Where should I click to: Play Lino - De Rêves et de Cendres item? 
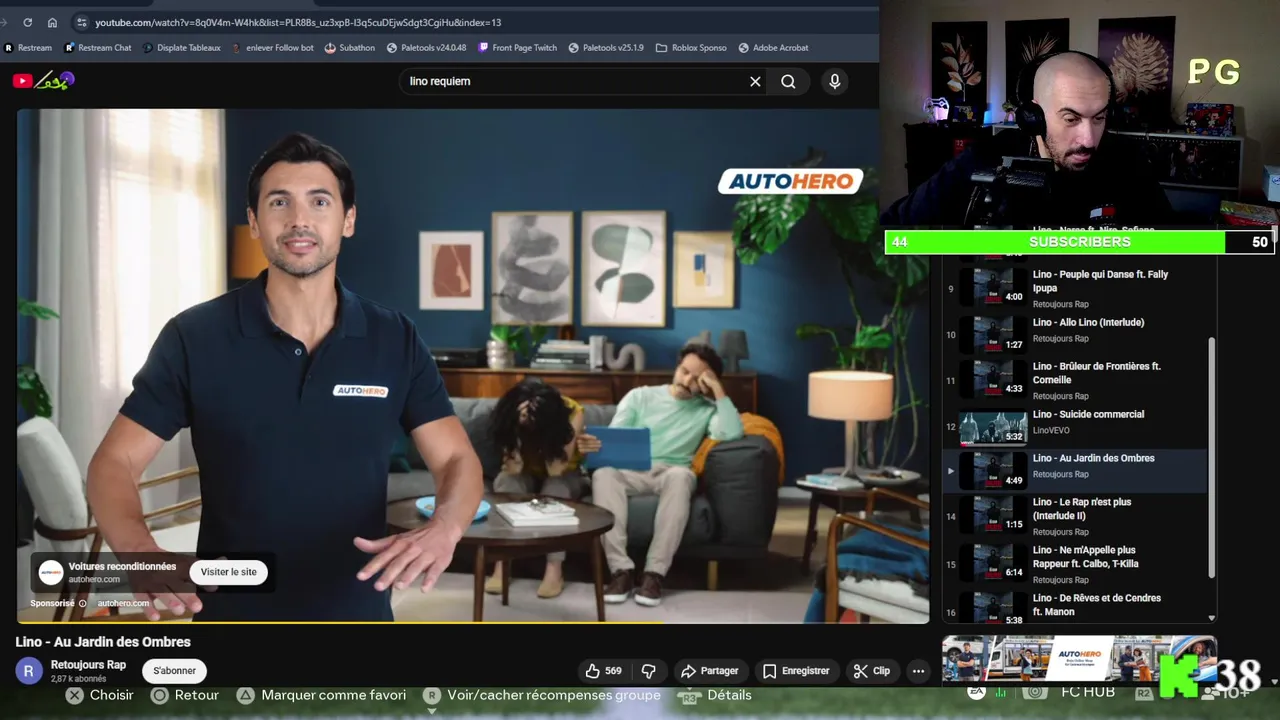coord(1075,607)
